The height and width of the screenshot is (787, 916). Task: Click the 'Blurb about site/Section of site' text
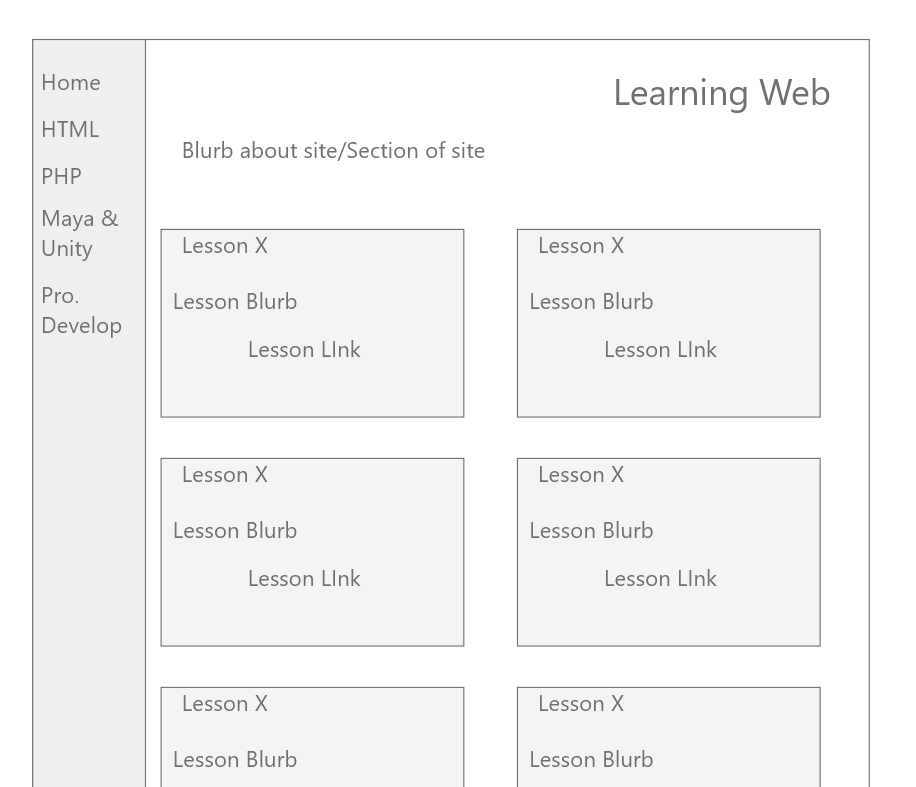[333, 151]
